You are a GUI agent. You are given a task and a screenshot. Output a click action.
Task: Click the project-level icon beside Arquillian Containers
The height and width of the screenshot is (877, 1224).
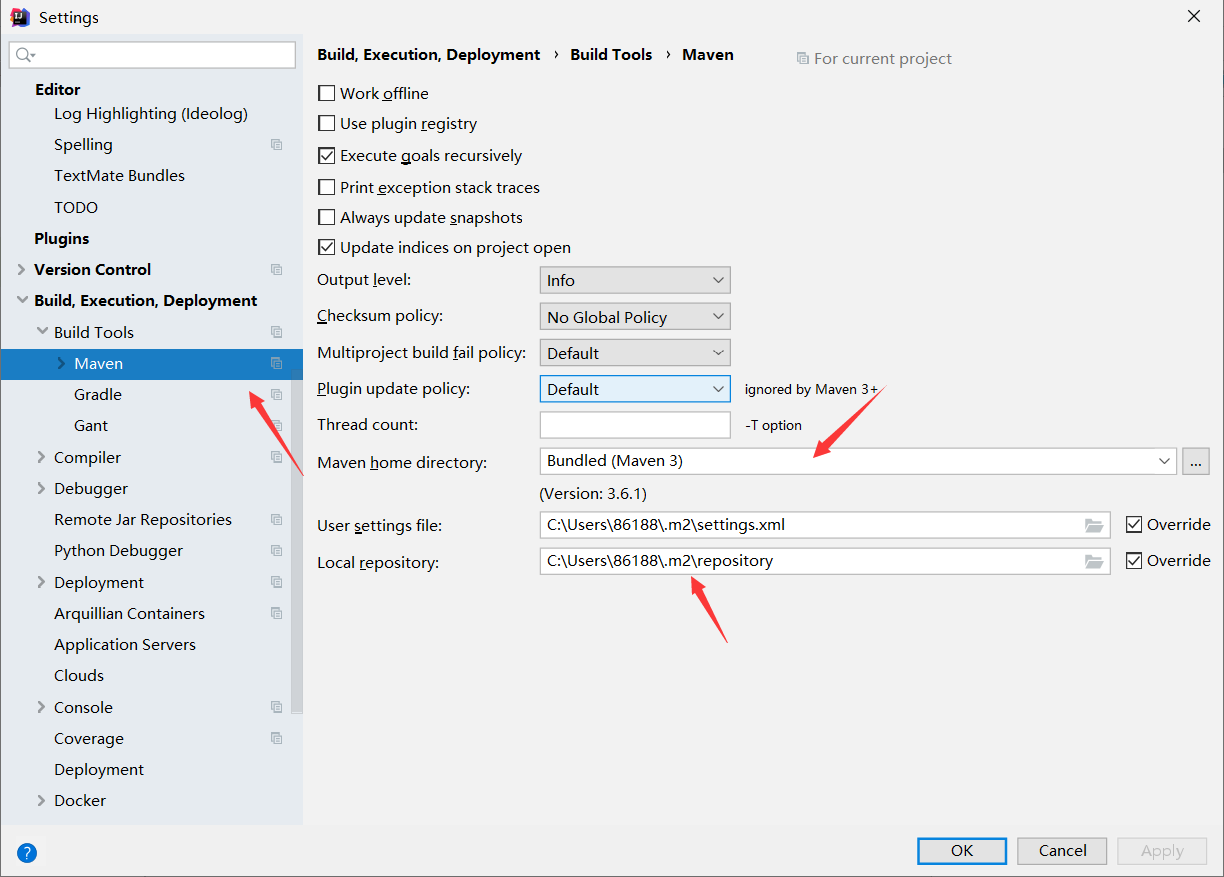click(277, 613)
